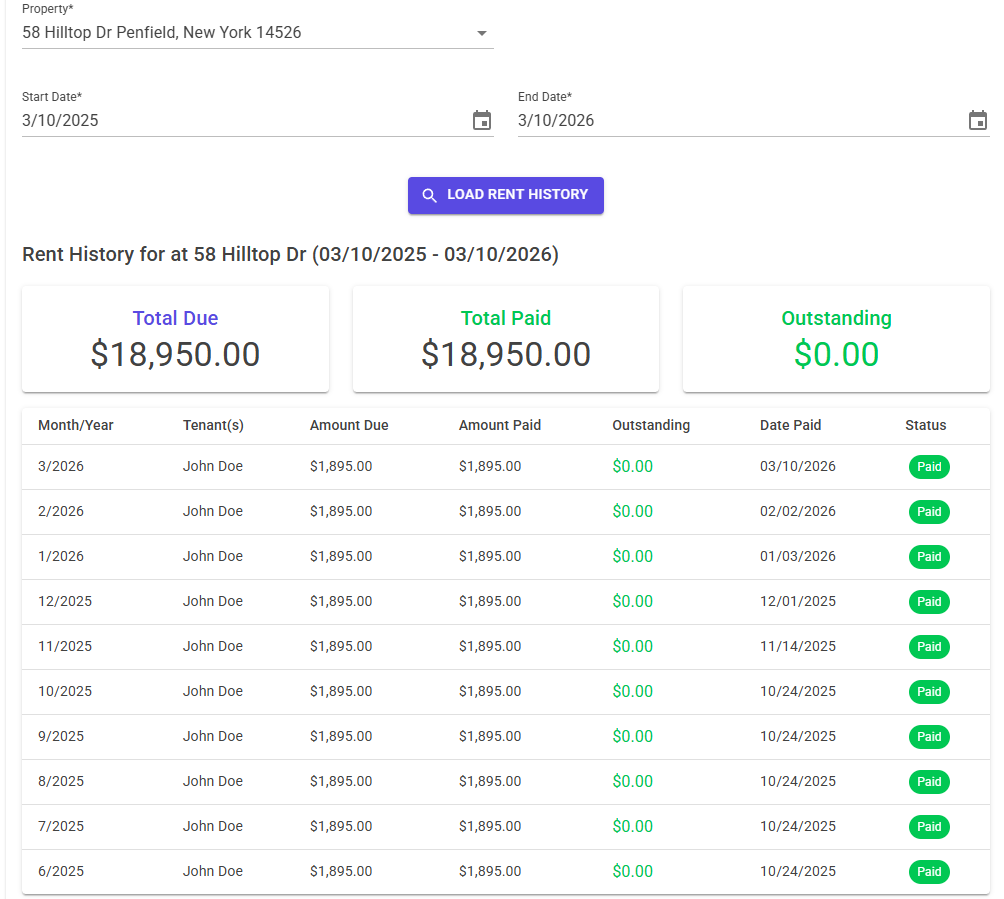Open the End Date calendar picker icon
This screenshot has height=899, width=1004.
pos(978,119)
